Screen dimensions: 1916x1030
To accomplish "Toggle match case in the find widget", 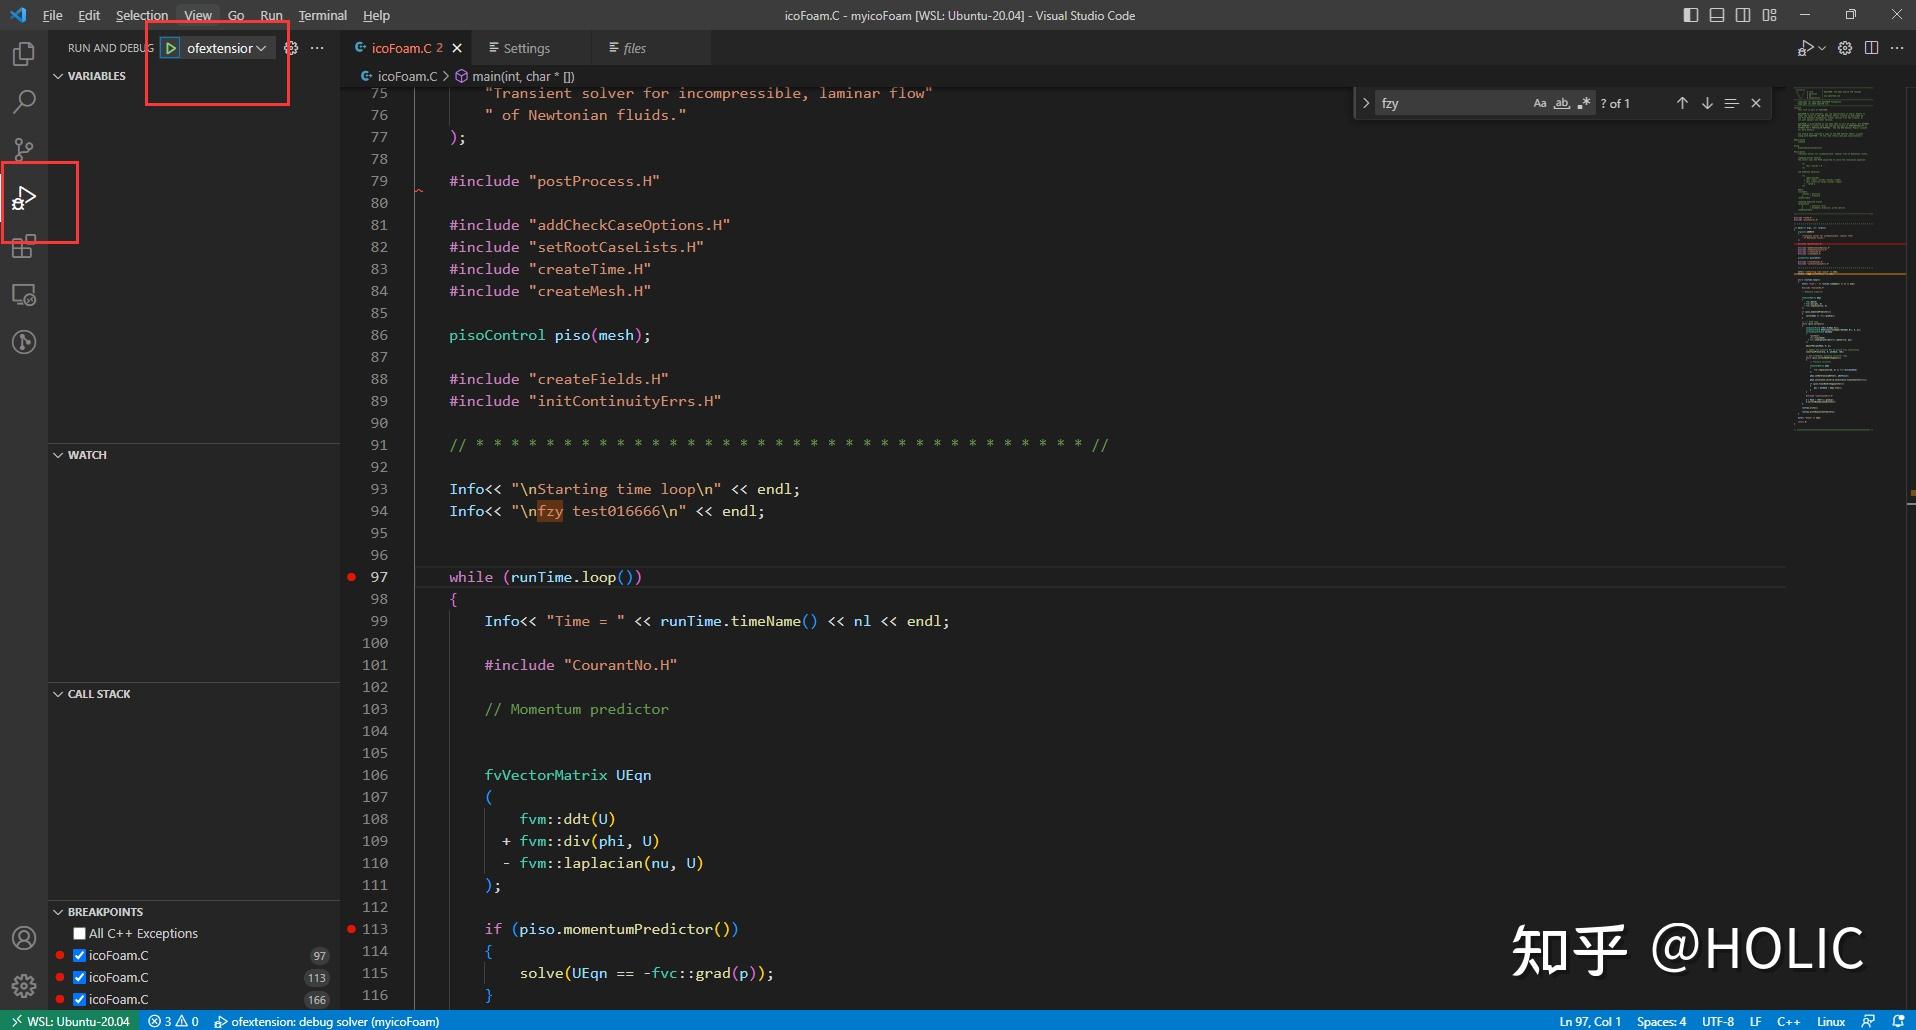I will pyautogui.click(x=1539, y=103).
